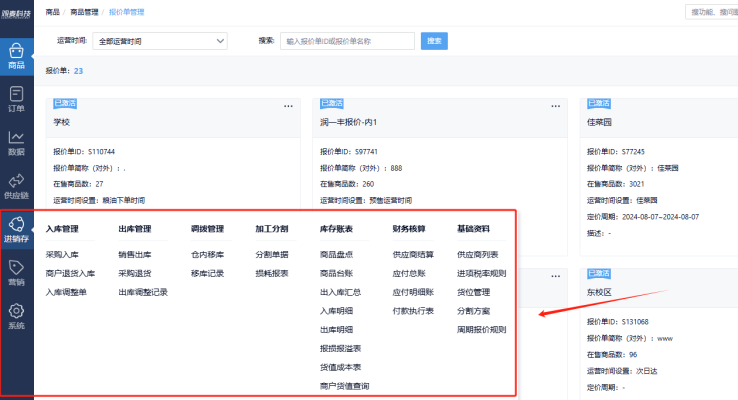The height and width of the screenshot is (400, 738).
Task: Select the 进销存 inventory sidebar icon
Action: (16, 230)
